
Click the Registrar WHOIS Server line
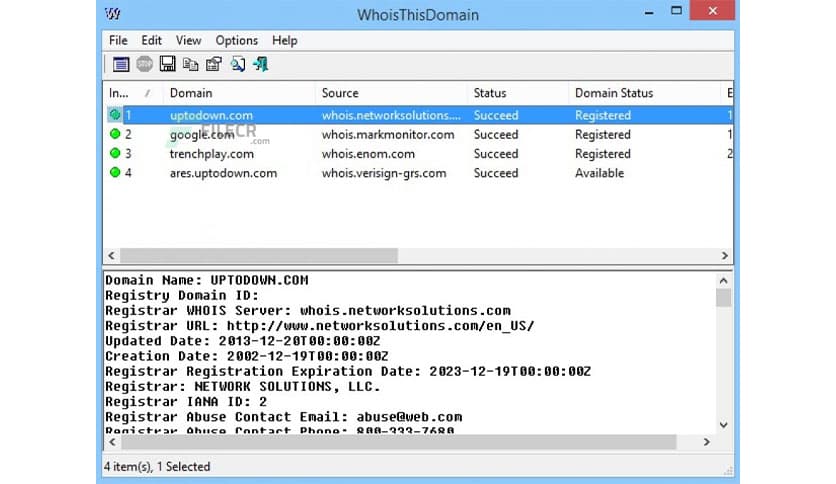tap(308, 310)
